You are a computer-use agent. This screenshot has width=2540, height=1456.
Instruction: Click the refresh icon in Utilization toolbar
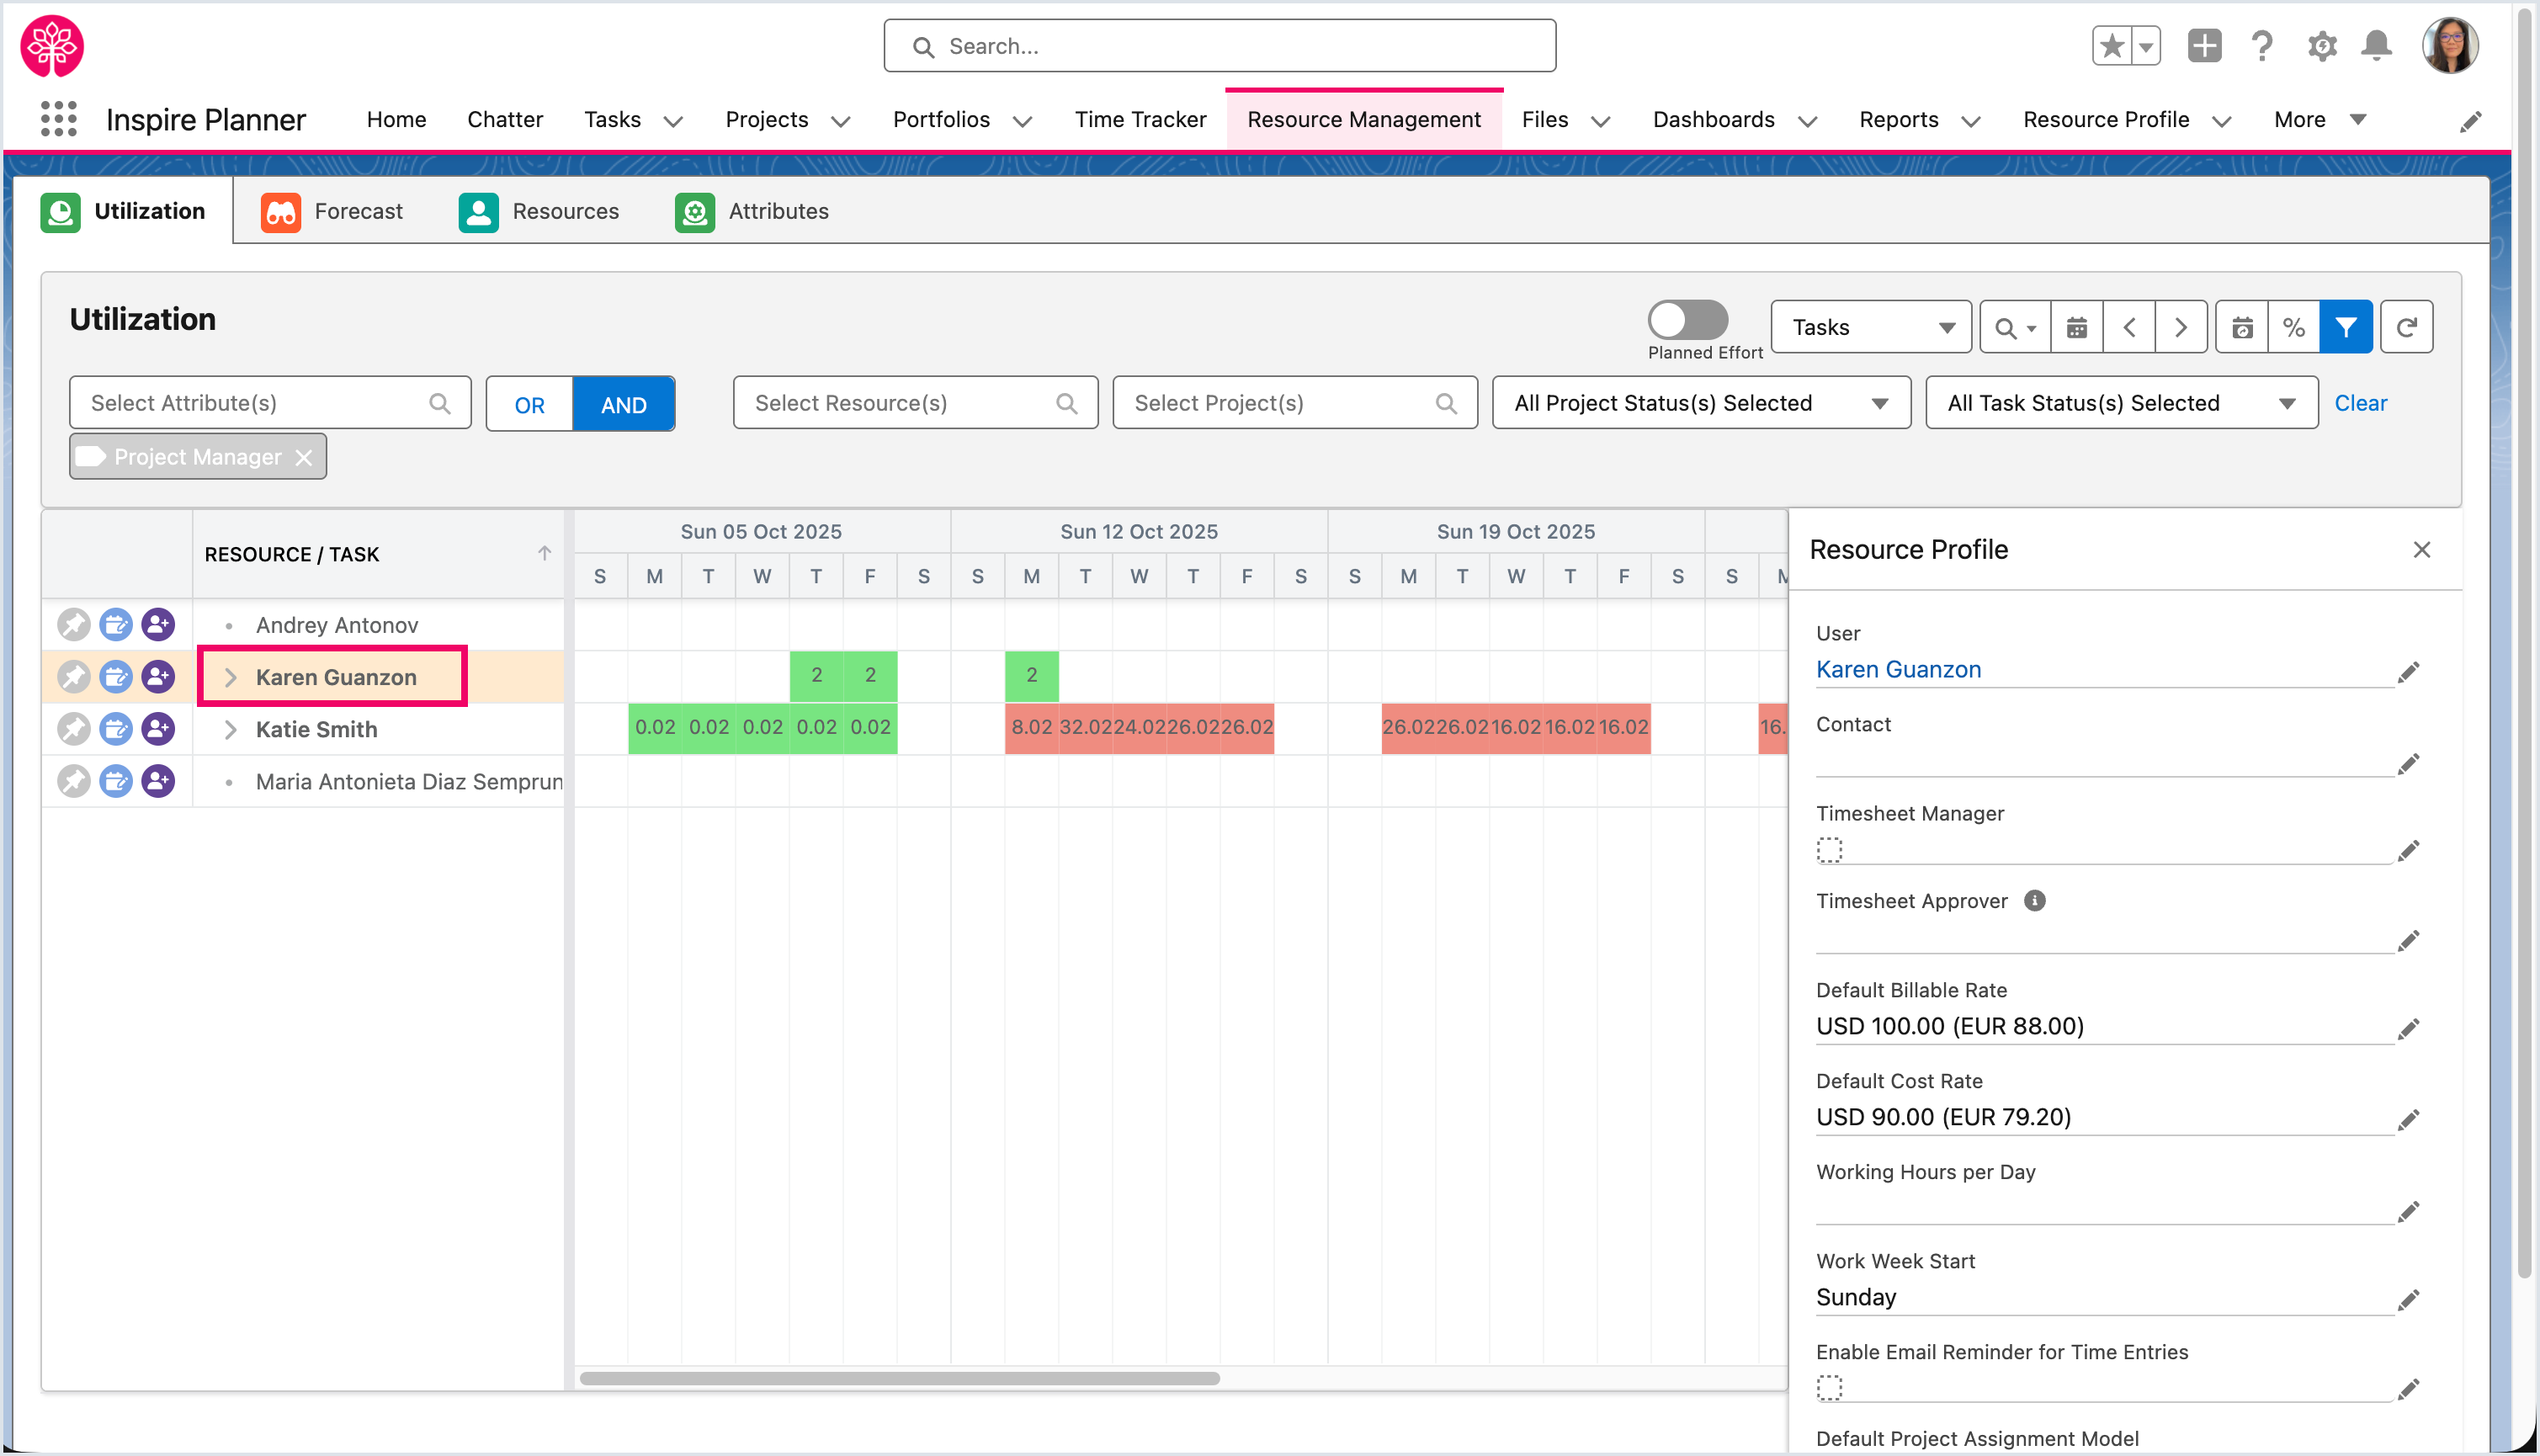click(x=2406, y=327)
